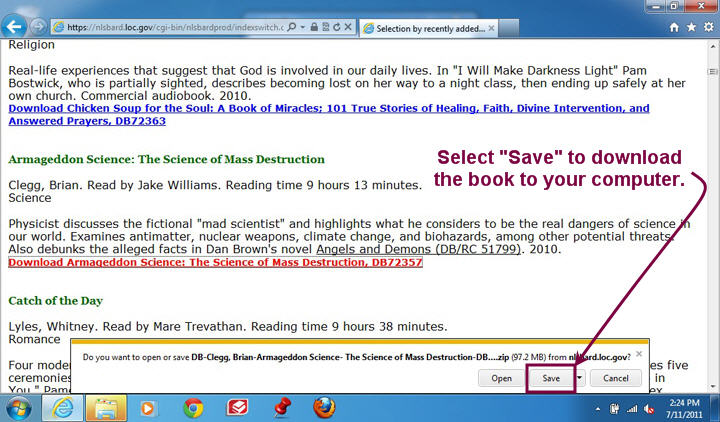This screenshot has height=422, width=720.
Task: Launch Firefox from the taskbar
Action: coord(324,407)
